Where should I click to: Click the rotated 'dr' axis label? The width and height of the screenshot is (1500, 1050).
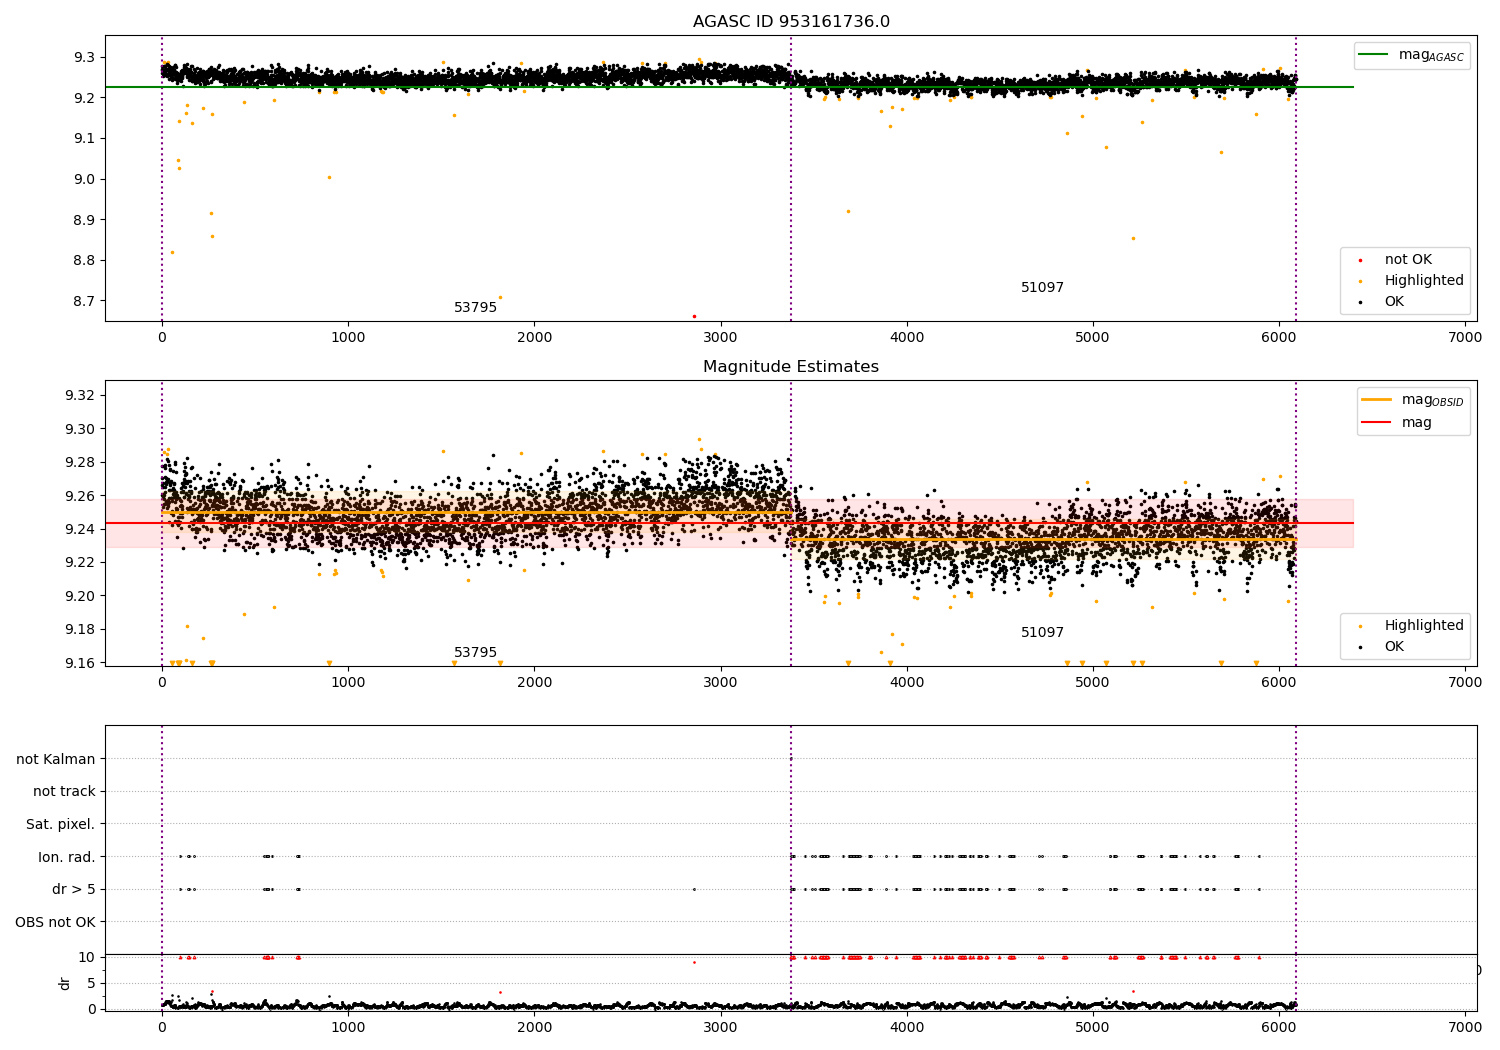[65, 983]
